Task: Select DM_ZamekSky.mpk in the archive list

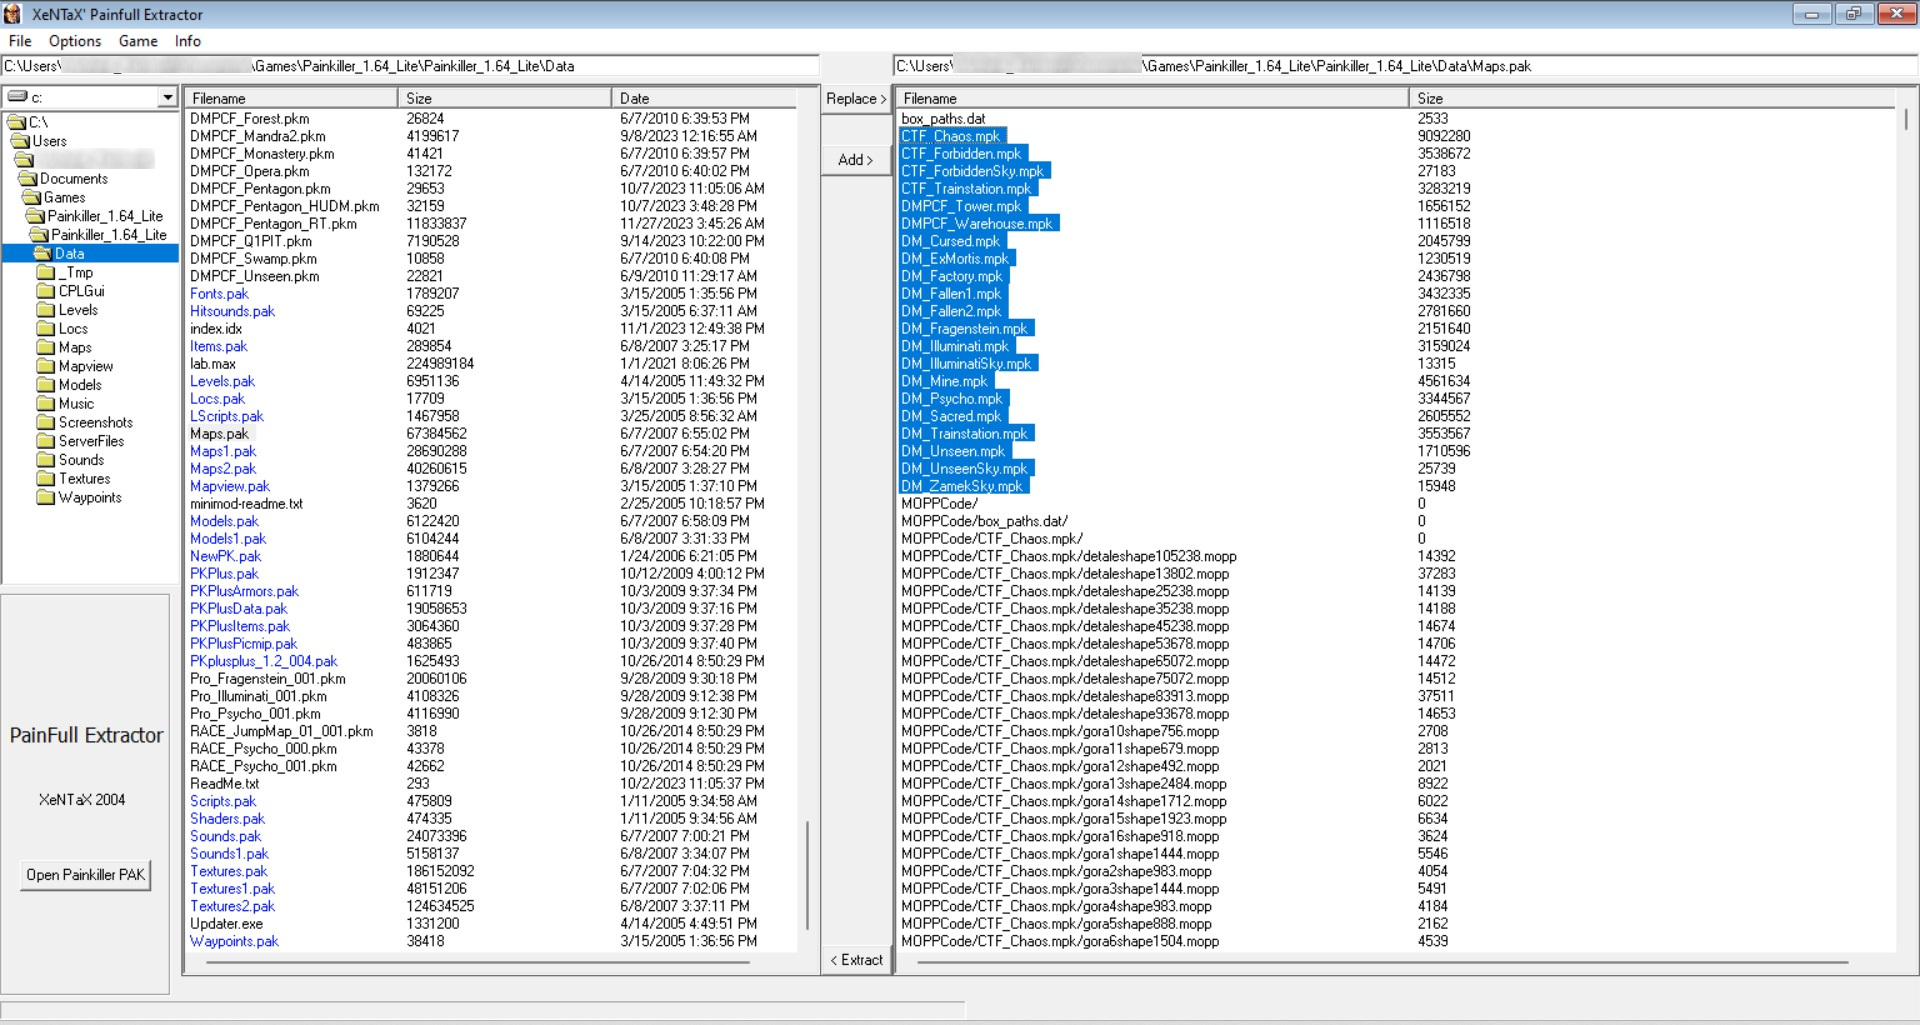Action: point(962,486)
